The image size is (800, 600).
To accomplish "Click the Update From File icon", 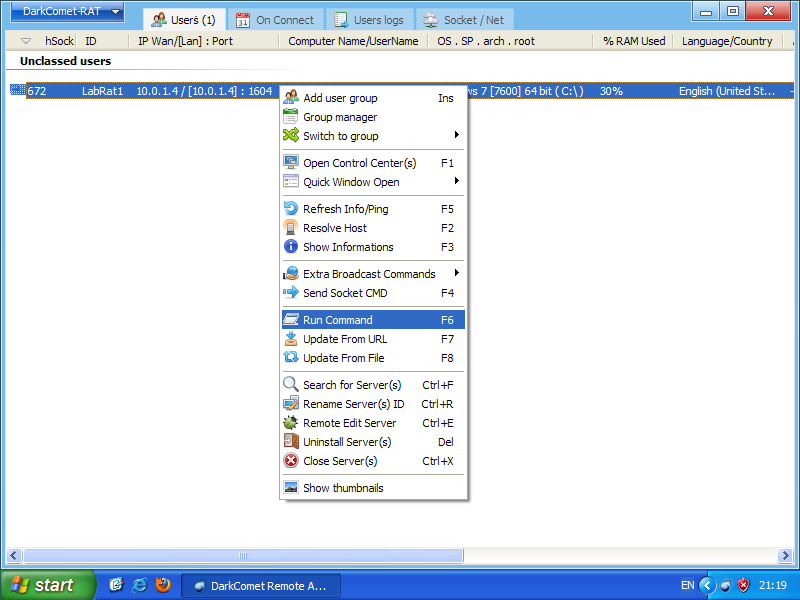I will (x=291, y=358).
